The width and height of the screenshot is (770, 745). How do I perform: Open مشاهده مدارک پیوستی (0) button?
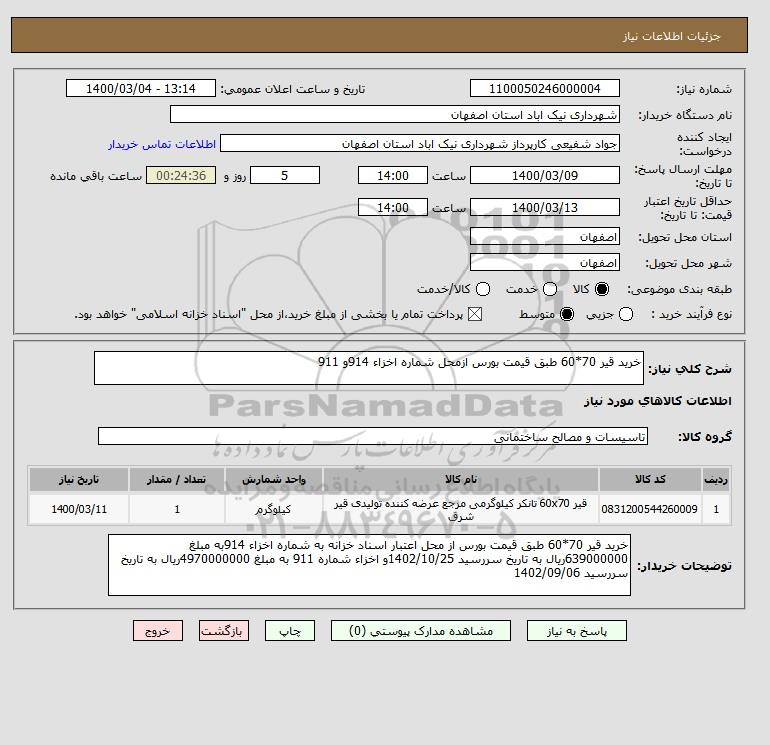click(421, 631)
